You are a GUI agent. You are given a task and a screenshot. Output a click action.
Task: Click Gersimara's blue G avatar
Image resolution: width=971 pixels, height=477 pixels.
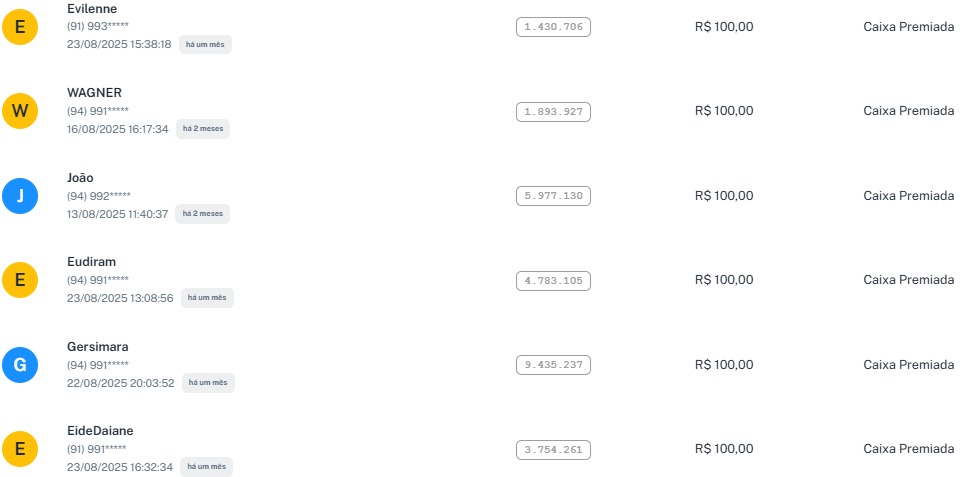[x=20, y=365]
